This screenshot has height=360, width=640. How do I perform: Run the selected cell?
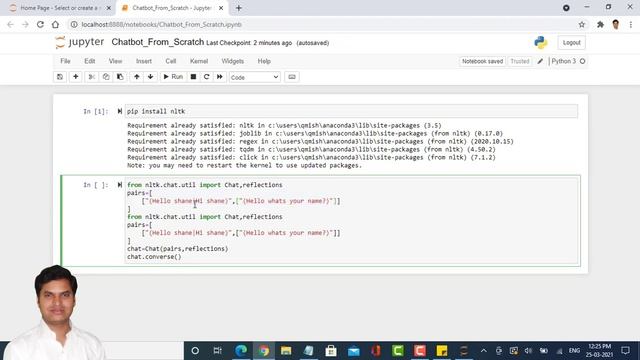click(x=173, y=77)
